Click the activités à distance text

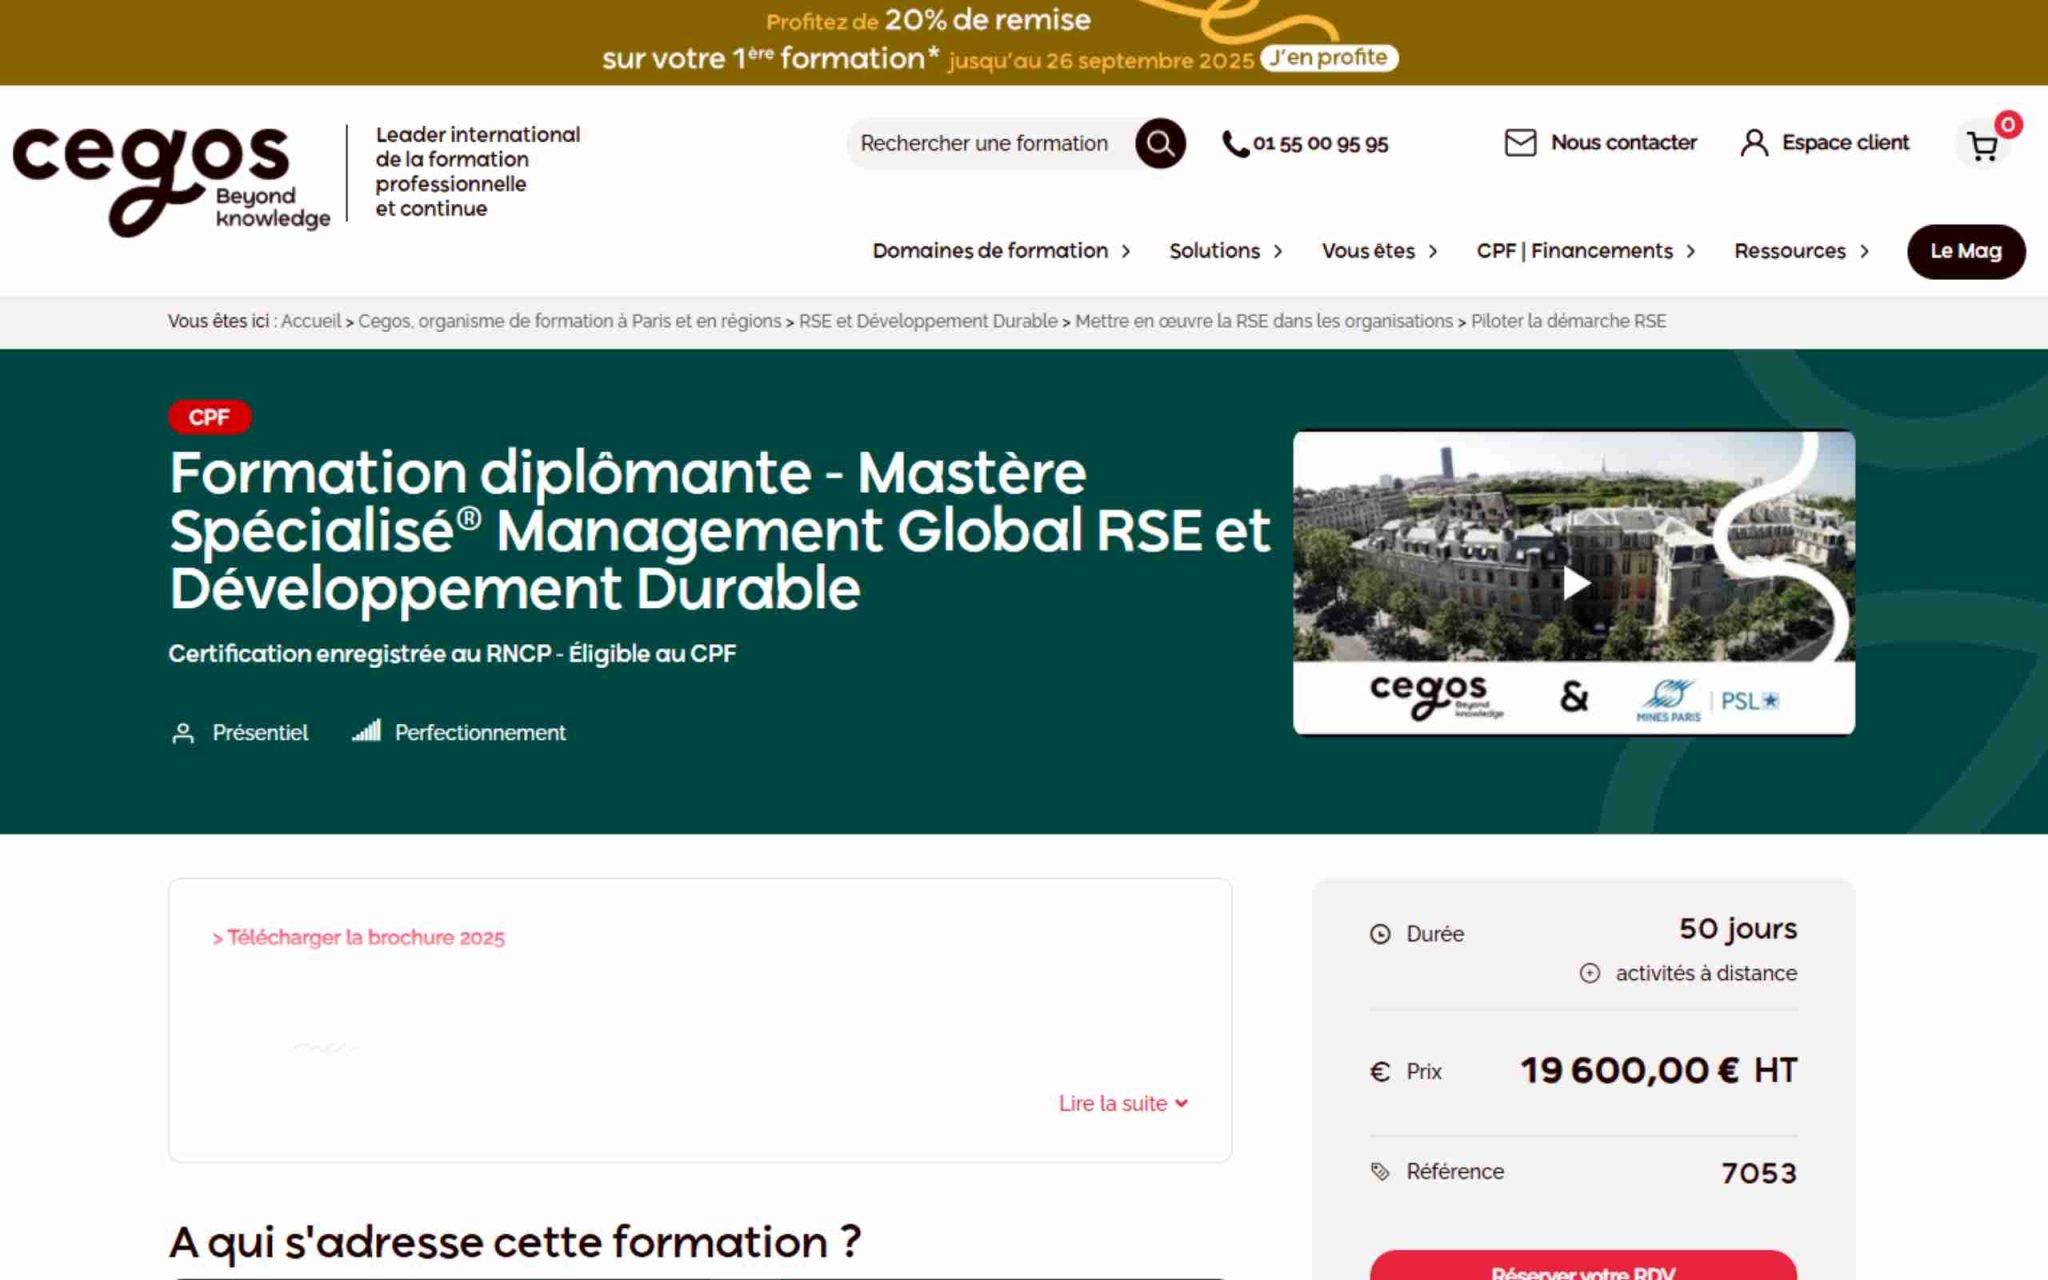click(x=1706, y=973)
